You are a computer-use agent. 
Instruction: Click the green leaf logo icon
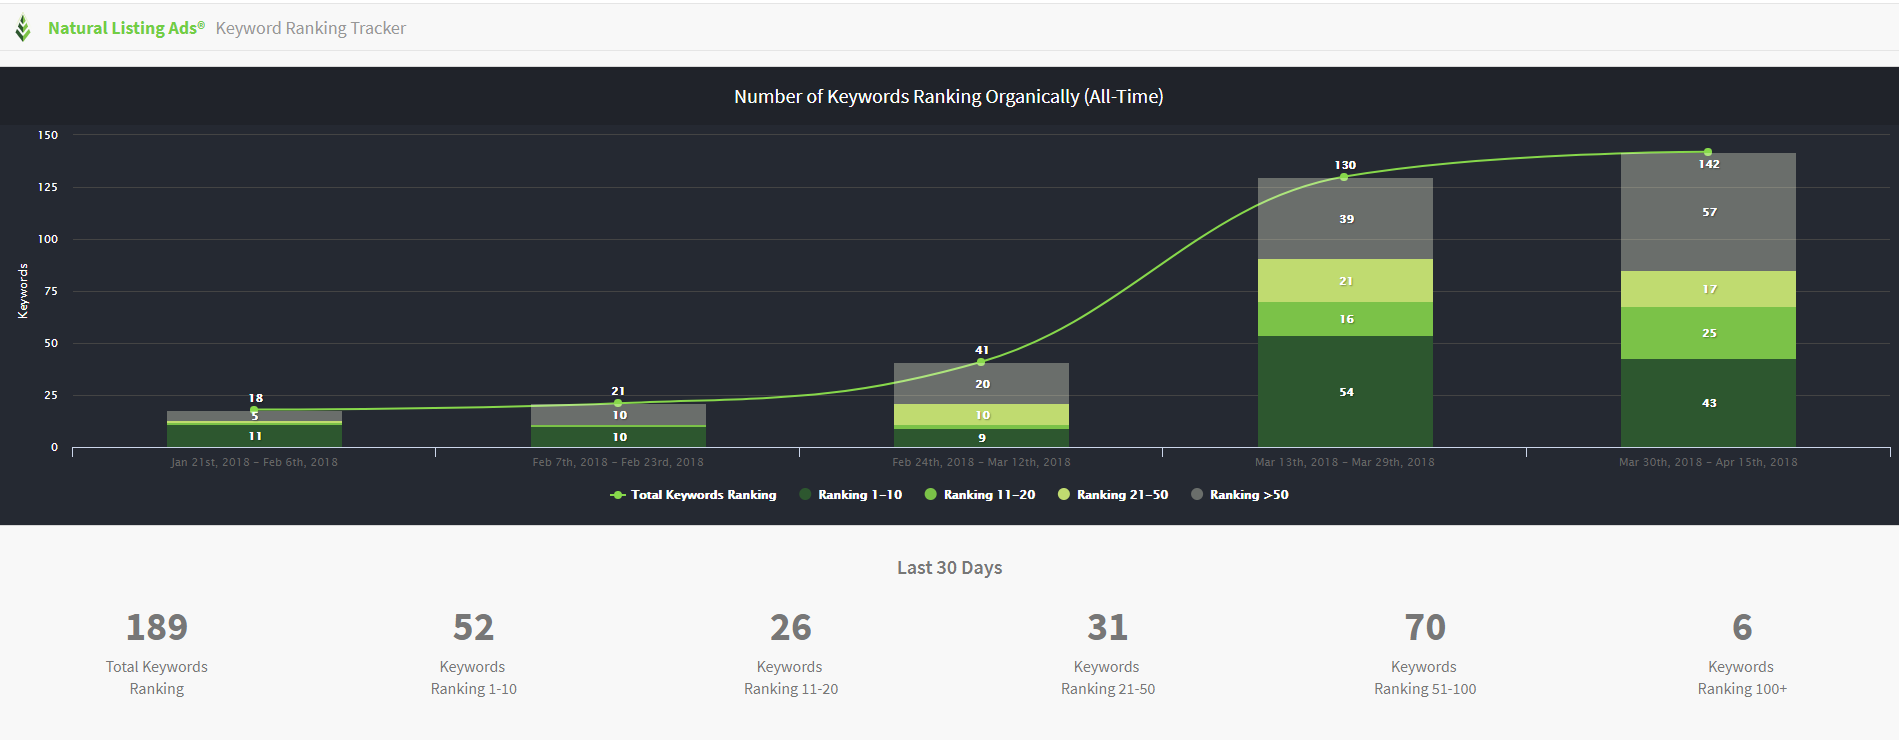point(23,28)
